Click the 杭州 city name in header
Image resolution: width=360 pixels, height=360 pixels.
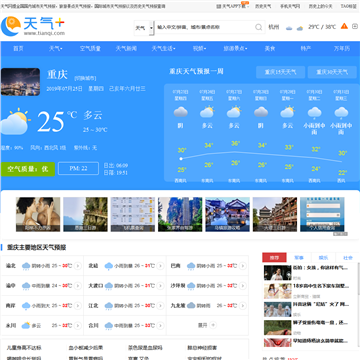pyautogui.click(x=274, y=27)
